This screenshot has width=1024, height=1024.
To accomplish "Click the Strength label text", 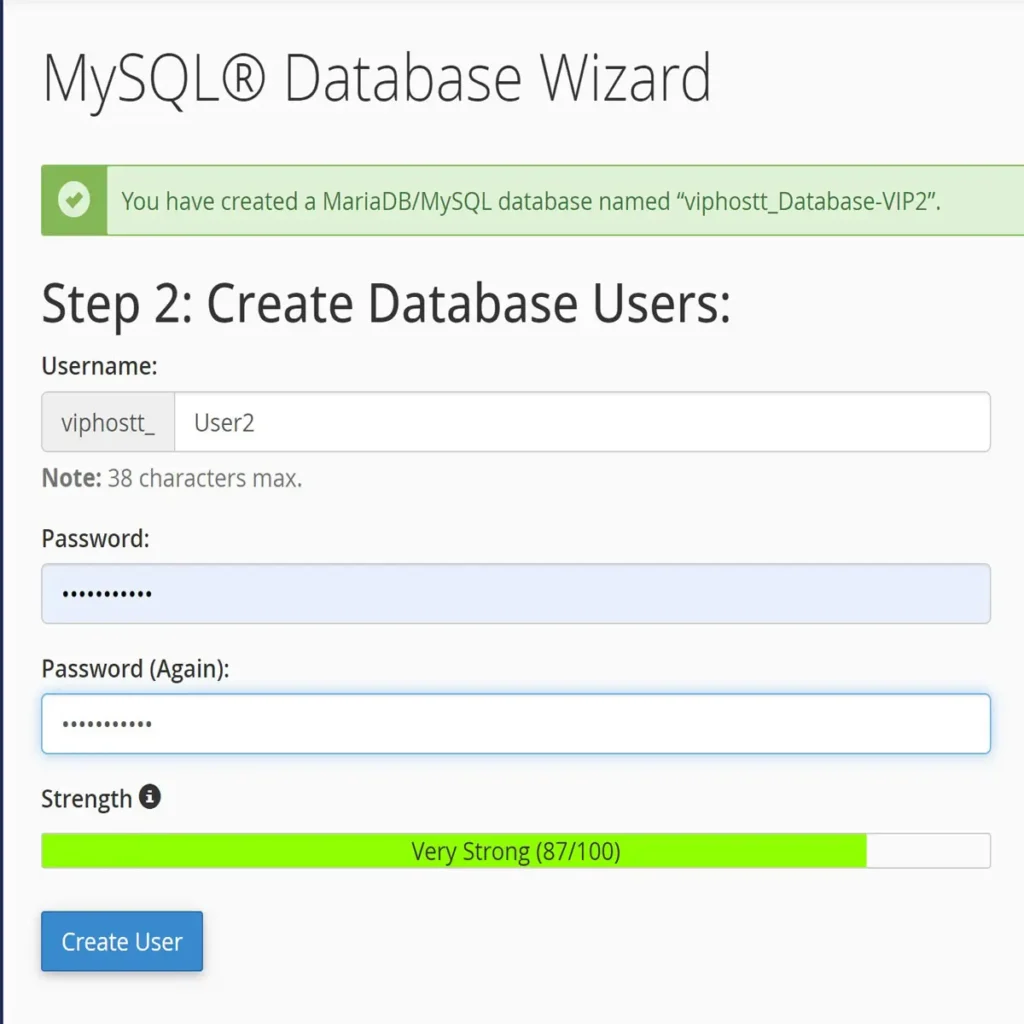I will [x=87, y=799].
